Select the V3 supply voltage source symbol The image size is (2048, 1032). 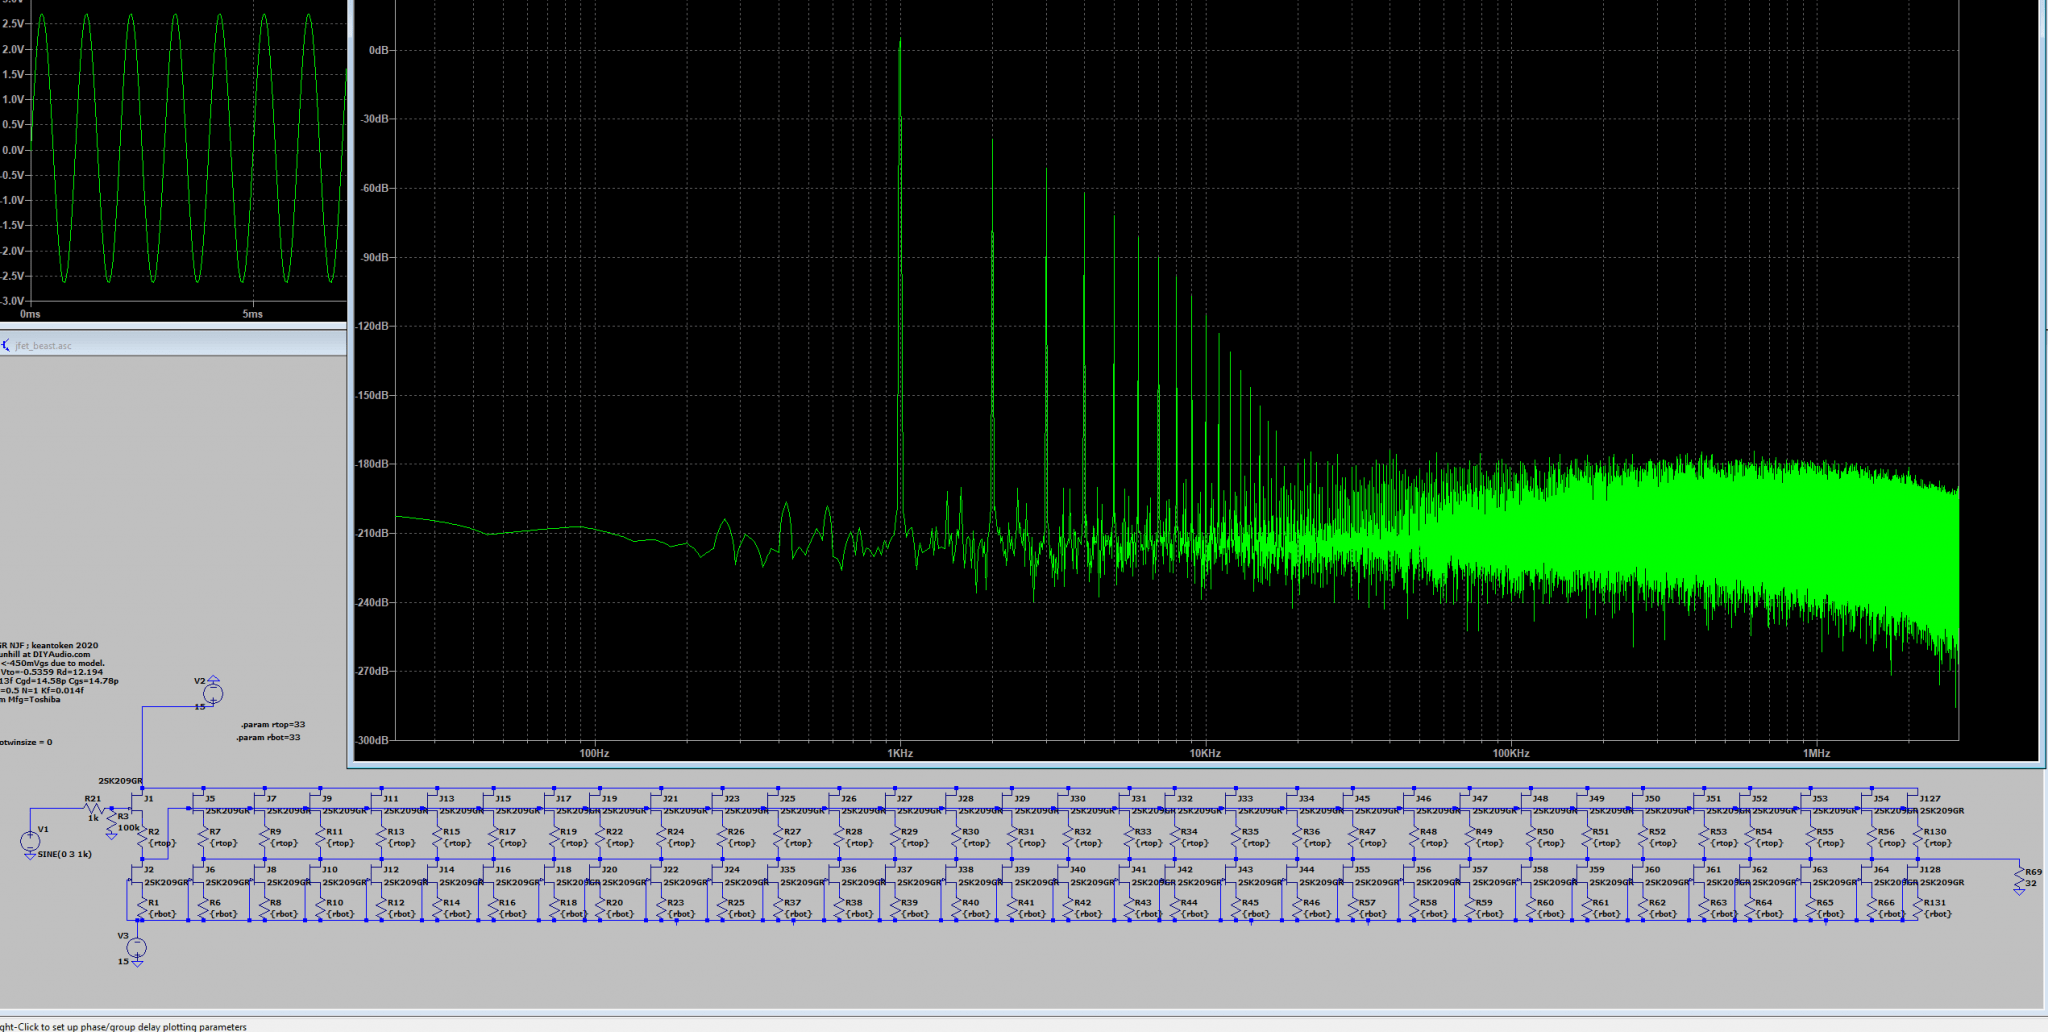(137, 947)
